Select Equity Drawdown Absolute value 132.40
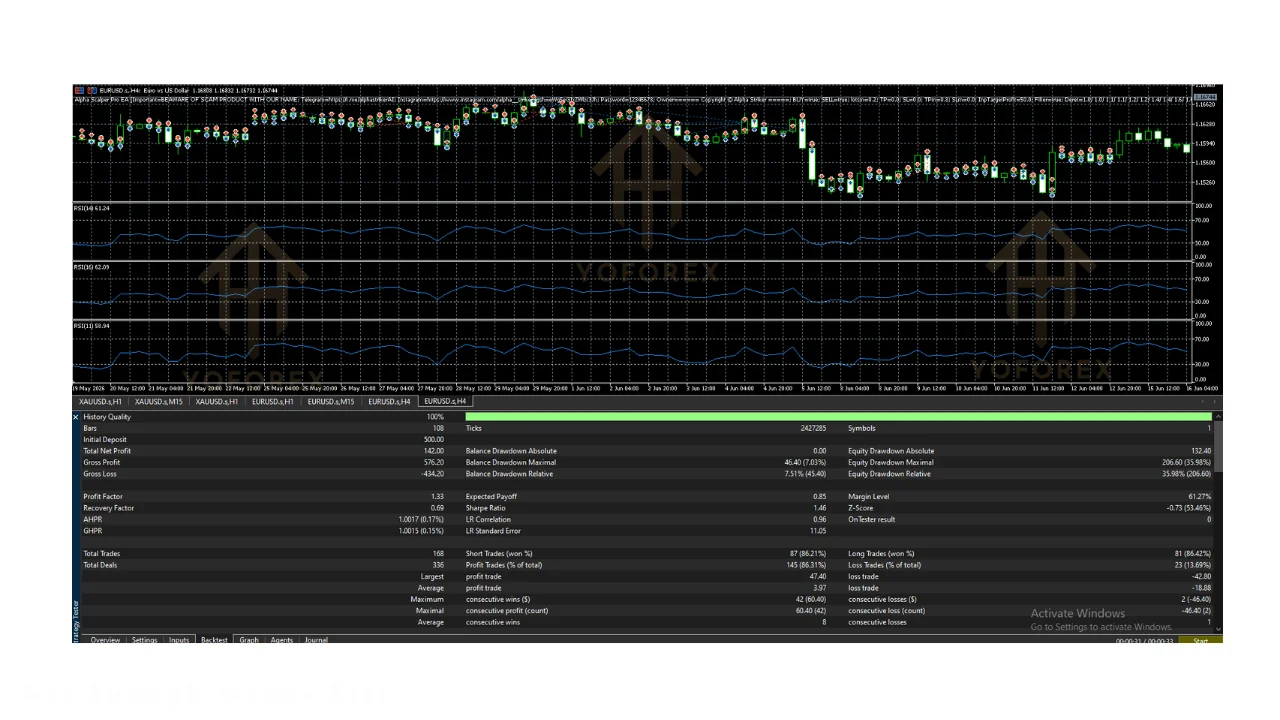The width and height of the screenshot is (1280, 720). tap(1200, 451)
